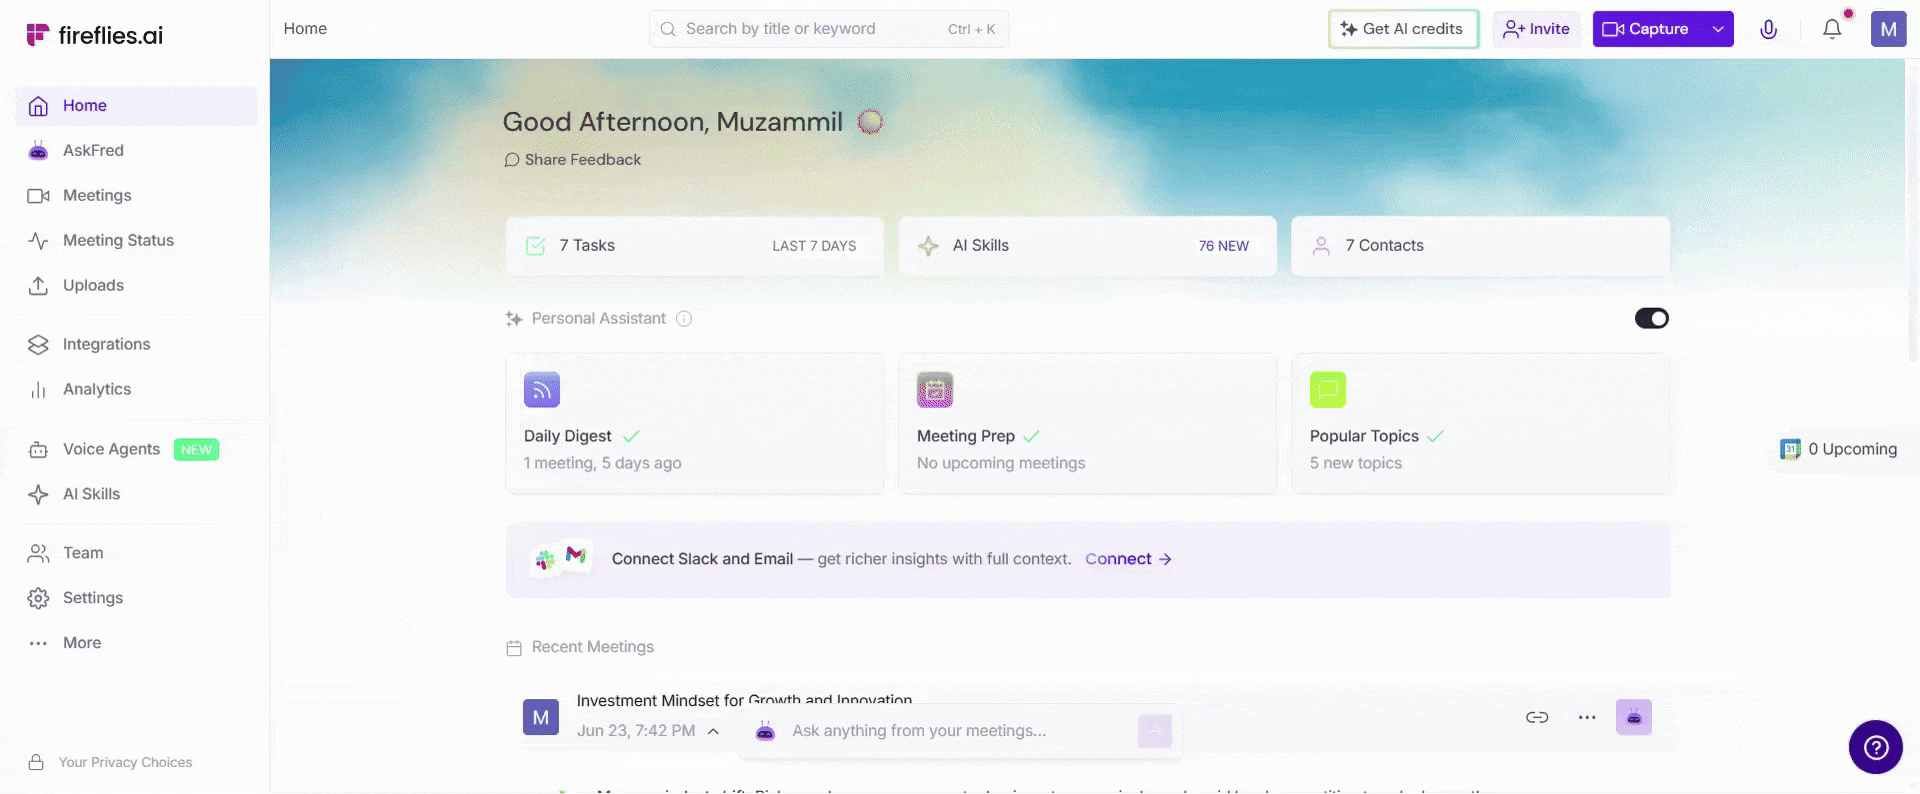Open the notifications bell

coord(1832,29)
